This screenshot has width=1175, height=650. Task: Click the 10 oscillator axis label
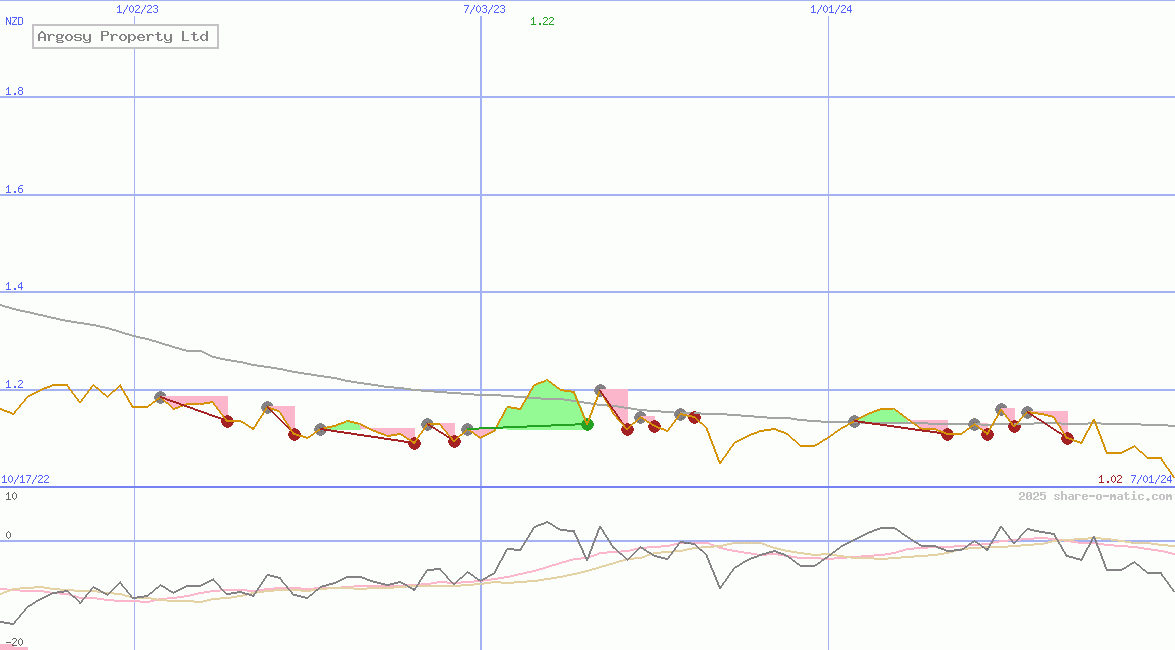tap(11, 496)
